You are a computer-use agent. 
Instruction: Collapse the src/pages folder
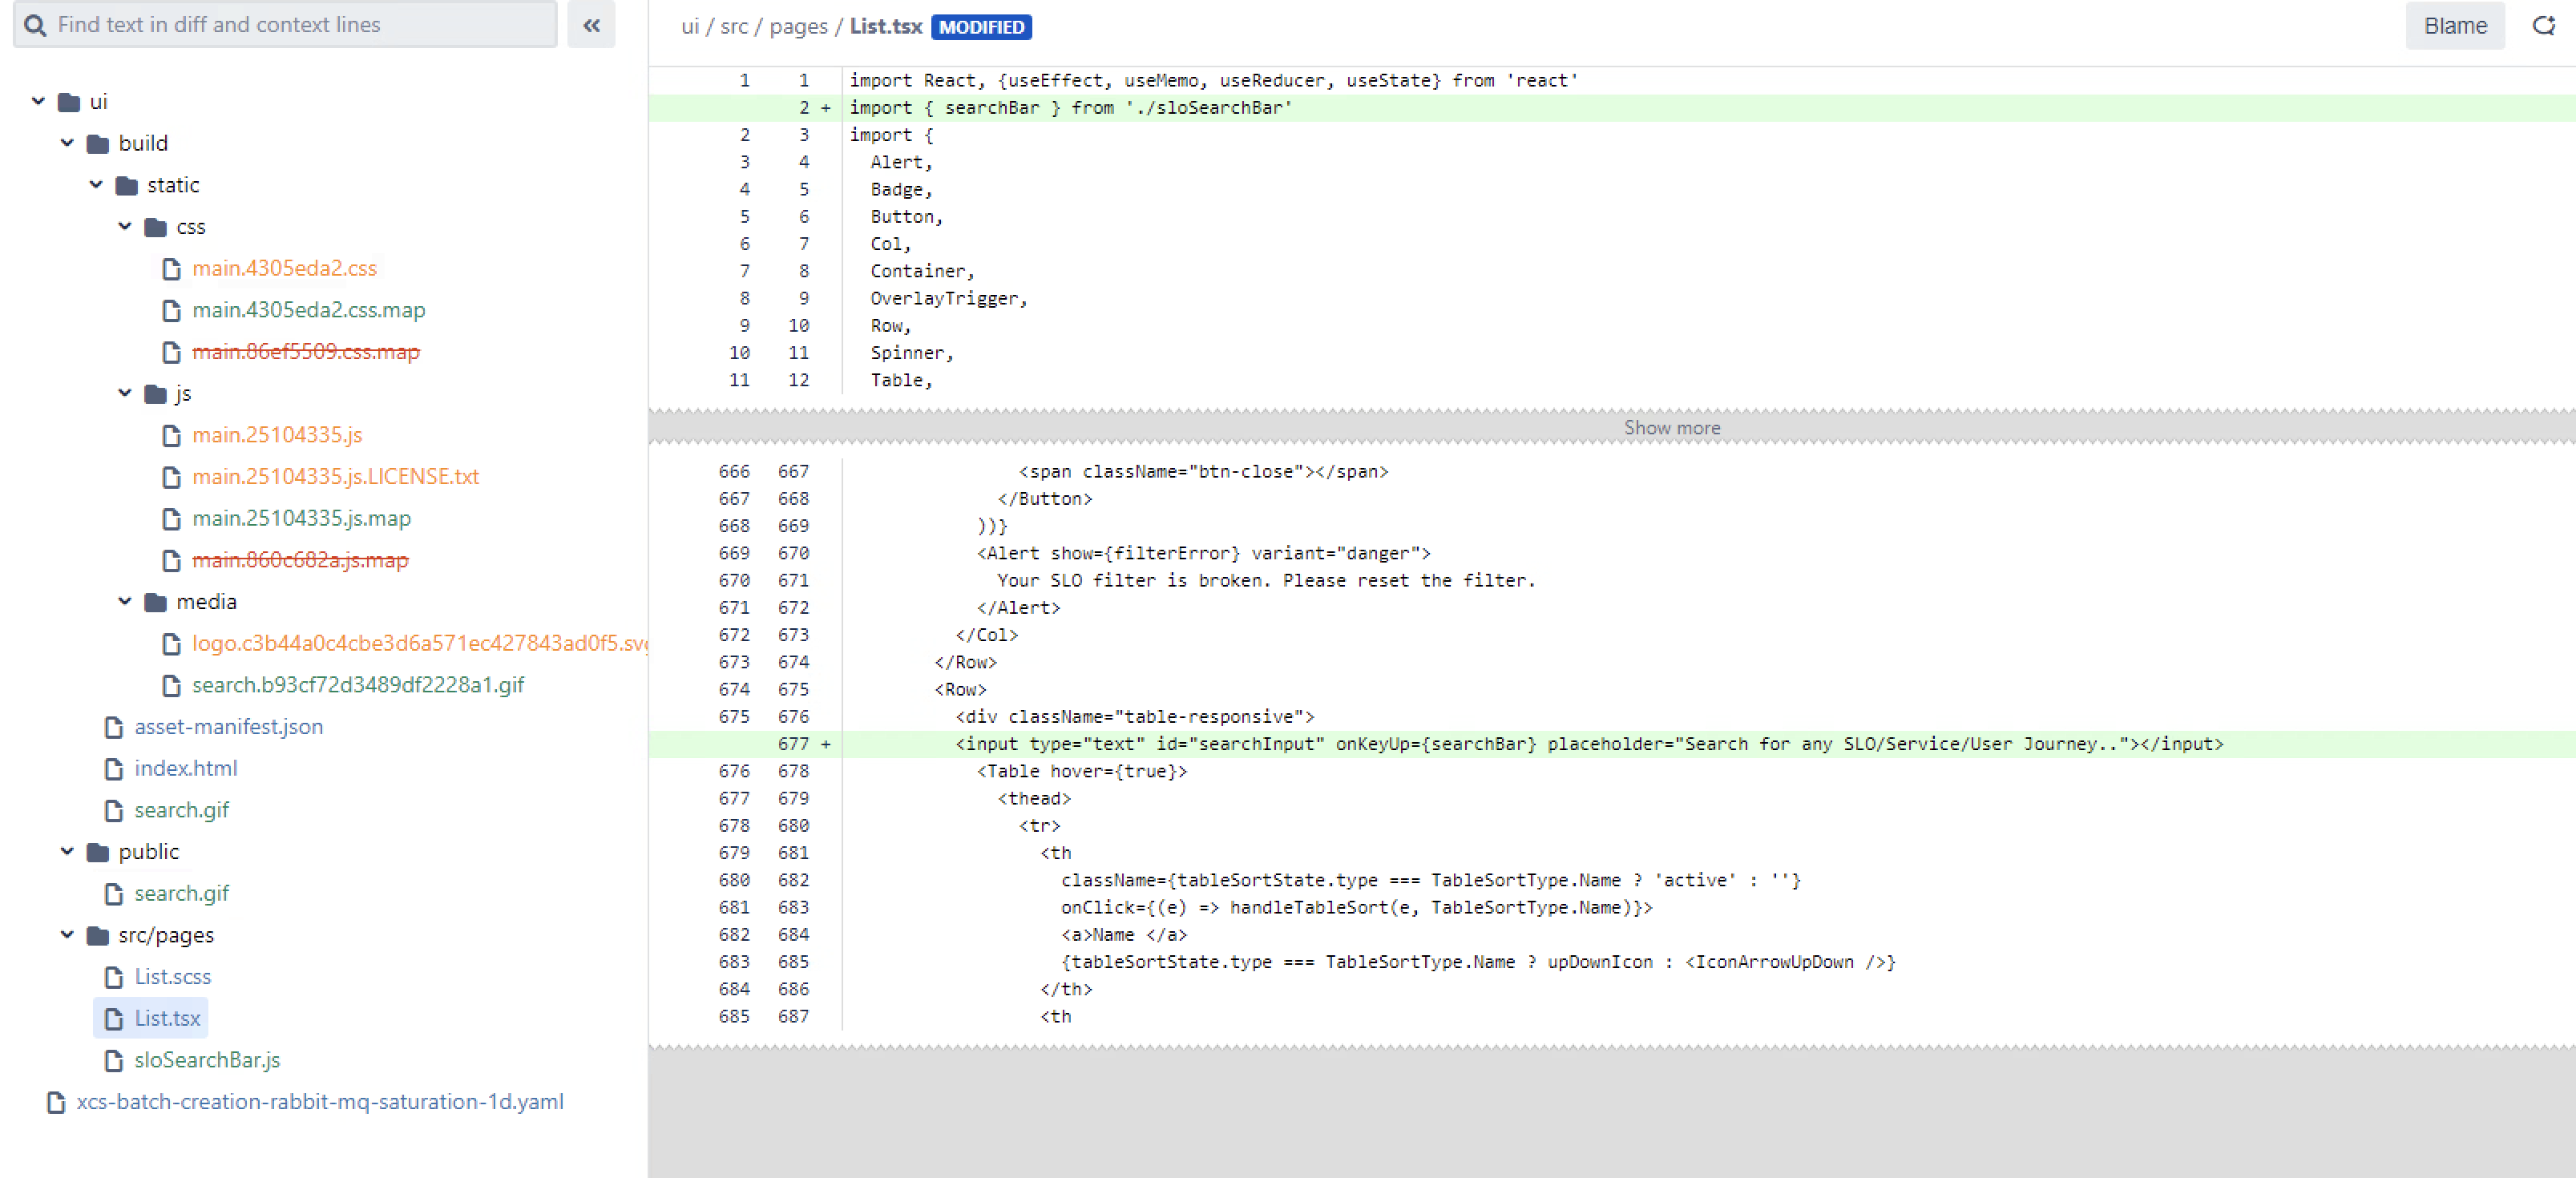(x=67, y=935)
